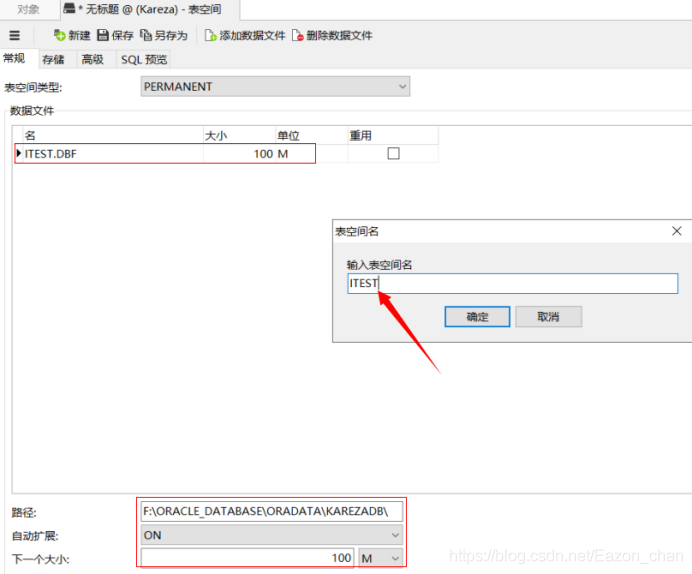This screenshot has width=692, height=574.
Task: Switch to the Storage (存储) tab
Action: click(53, 60)
